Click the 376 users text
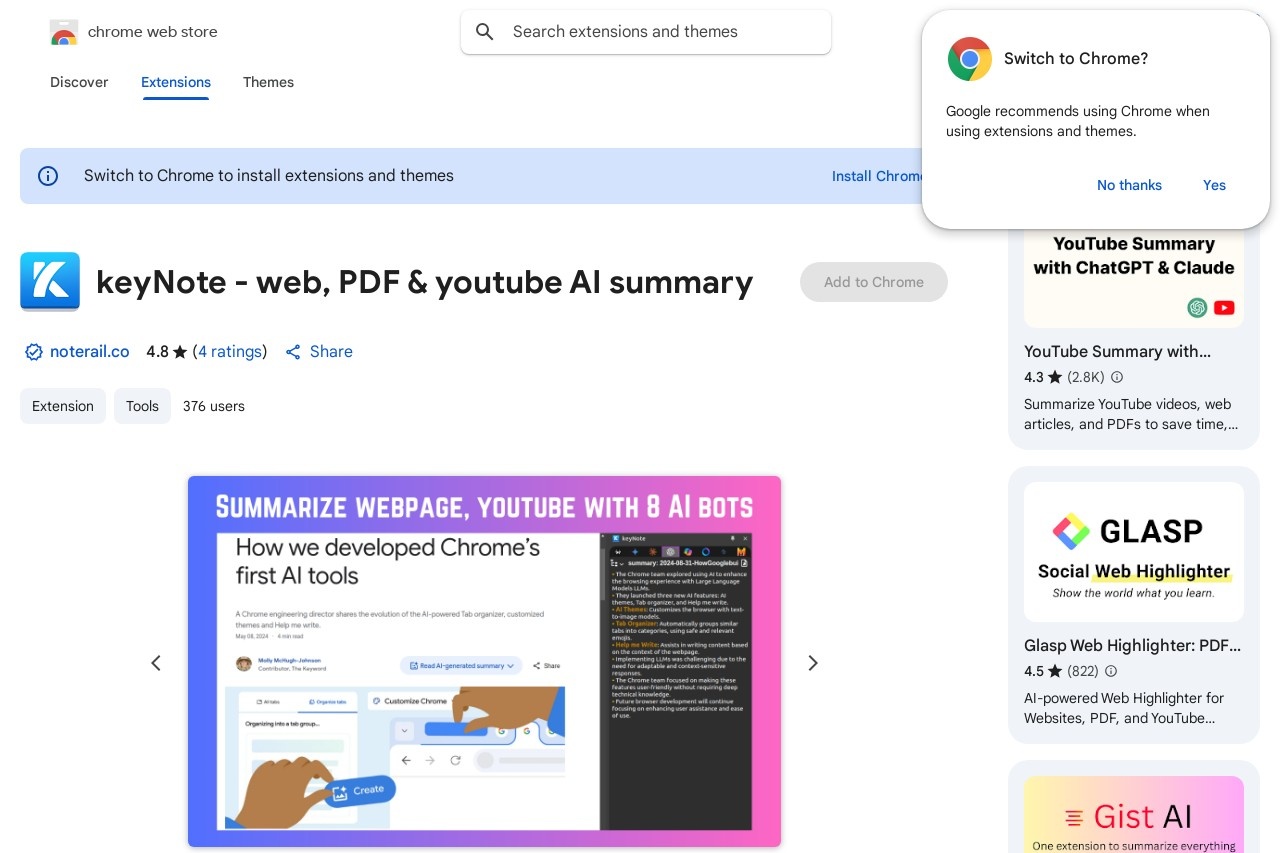 click(214, 406)
